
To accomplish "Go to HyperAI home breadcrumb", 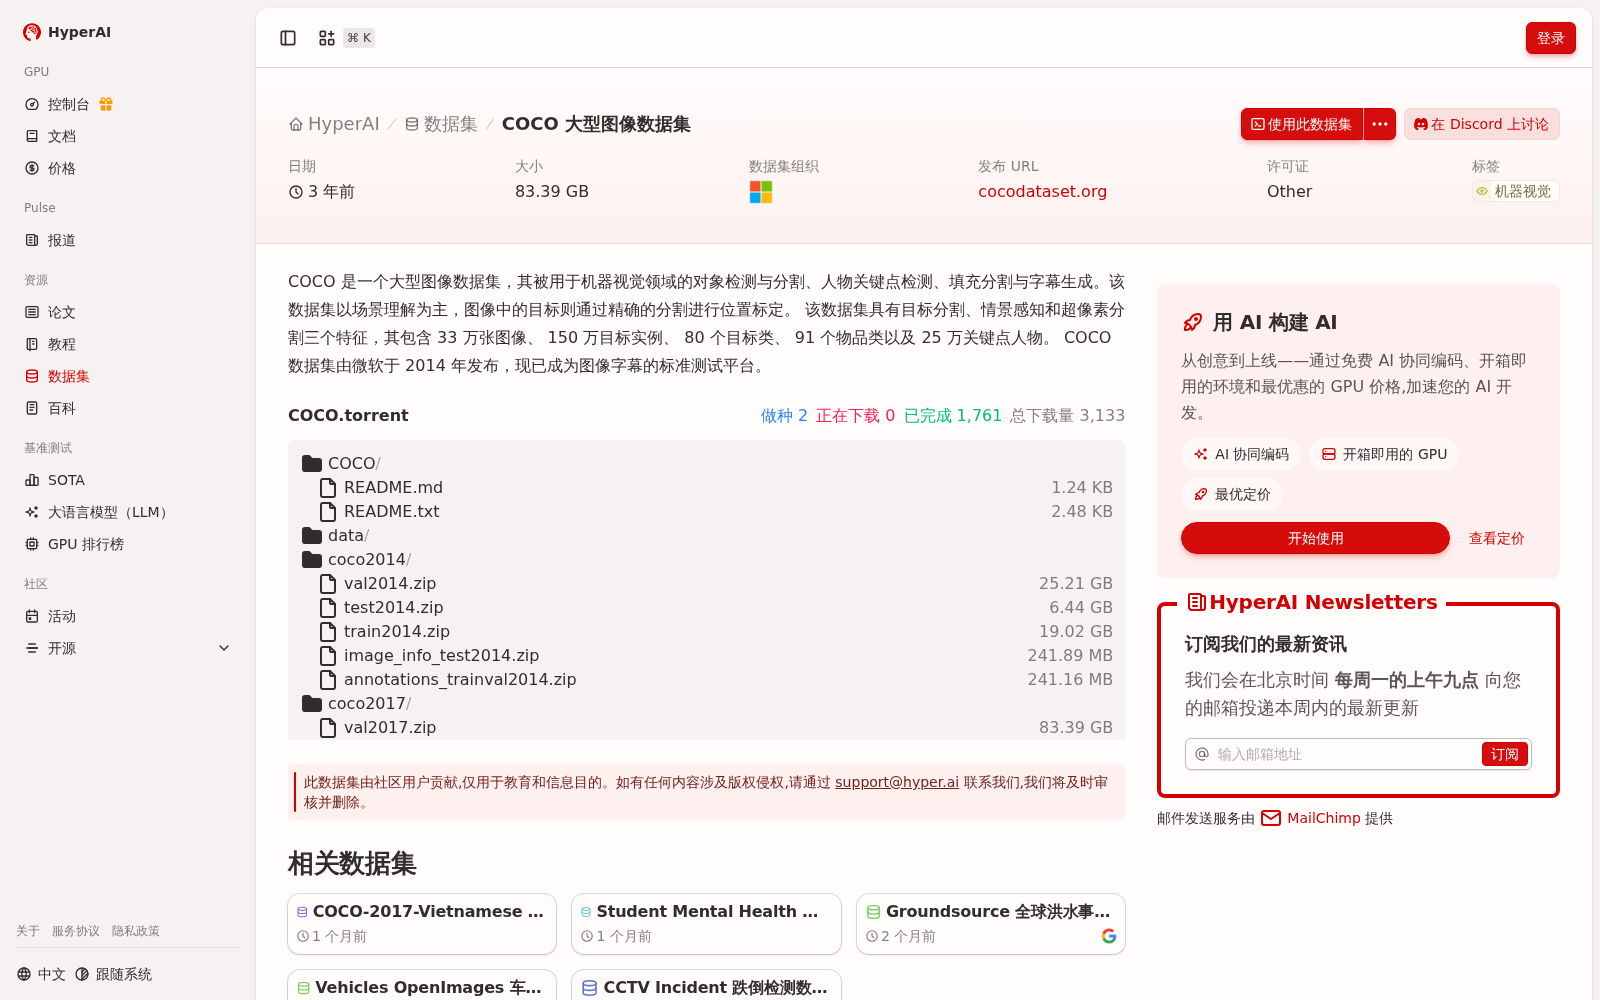I will (334, 124).
